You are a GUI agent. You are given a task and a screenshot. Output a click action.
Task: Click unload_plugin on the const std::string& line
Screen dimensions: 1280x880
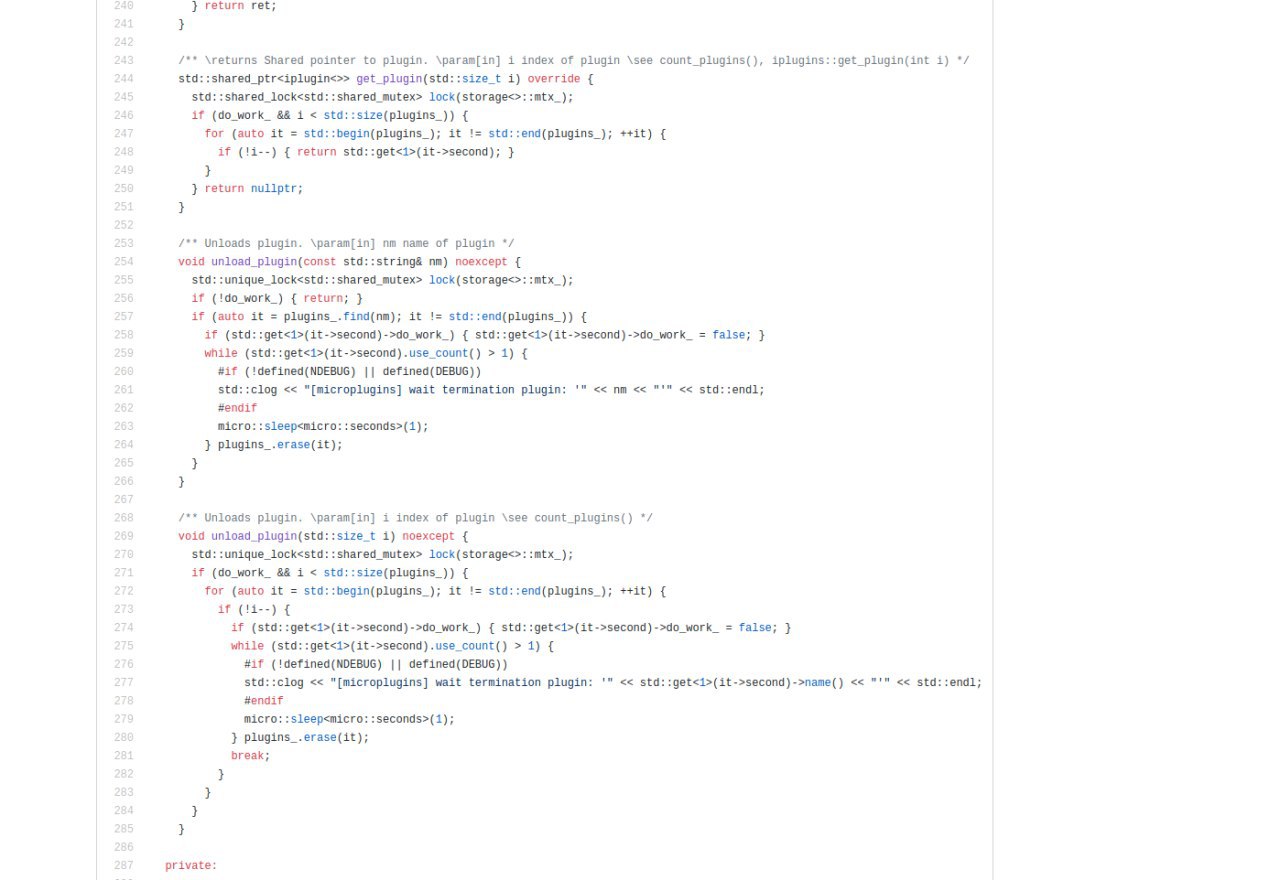click(254, 262)
